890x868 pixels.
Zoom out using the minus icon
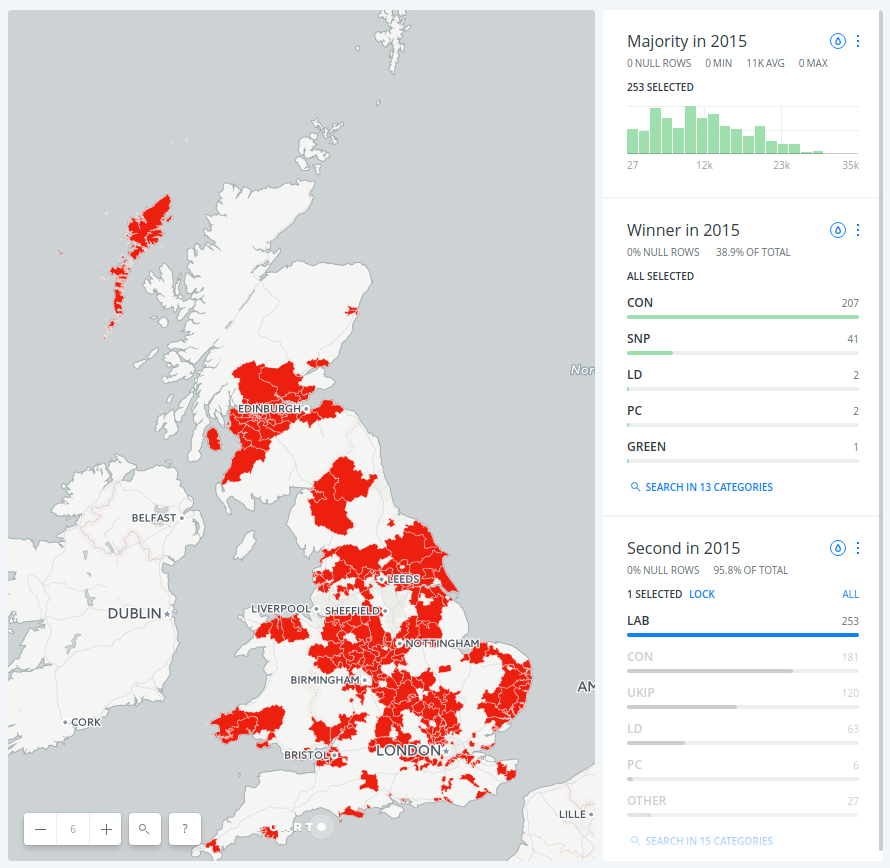40,829
